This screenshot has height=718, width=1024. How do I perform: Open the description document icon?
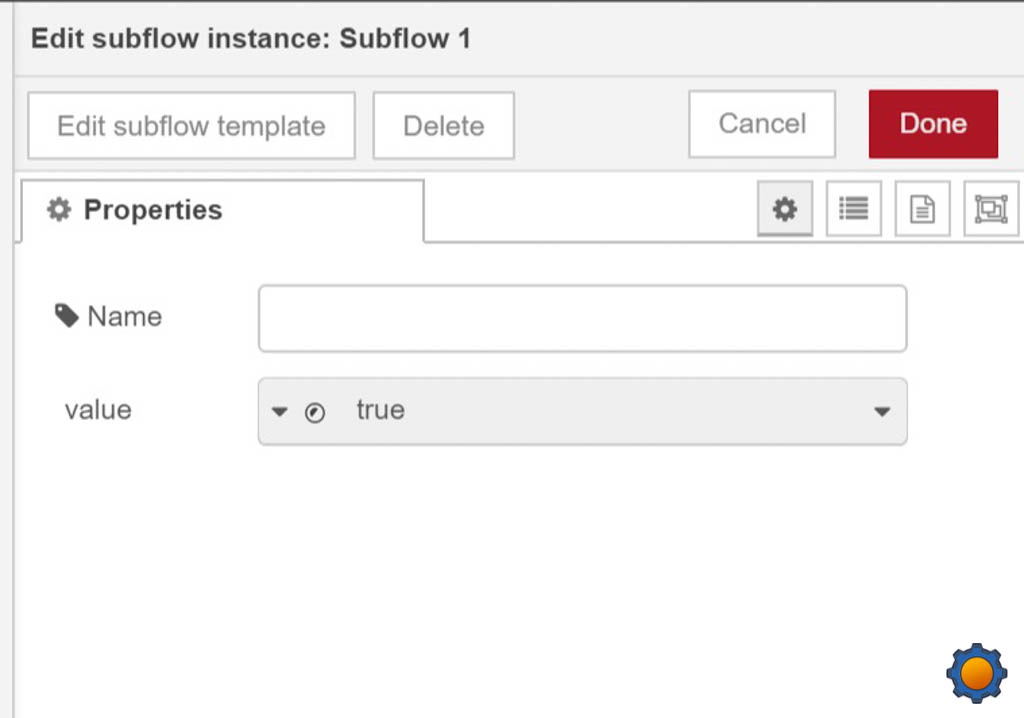[921, 209]
